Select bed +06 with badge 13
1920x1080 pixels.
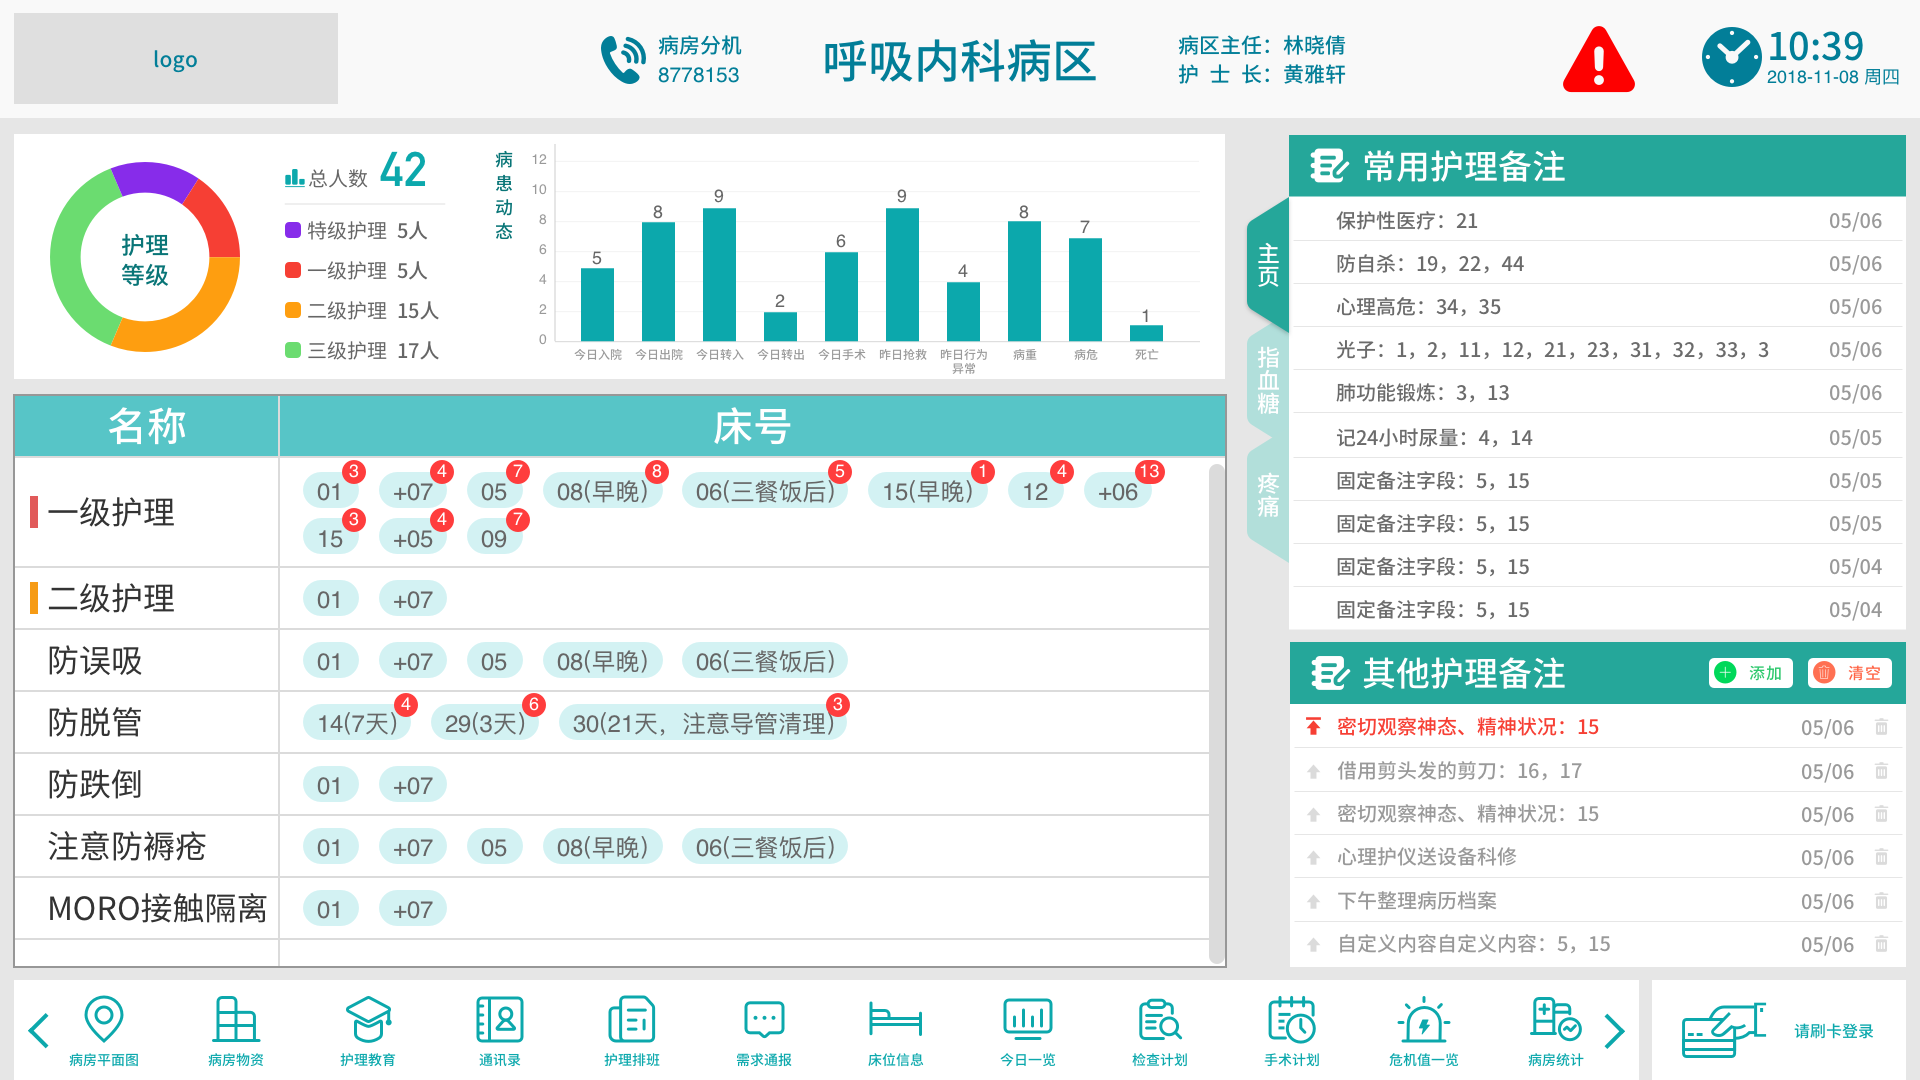(x=1118, y=491)
